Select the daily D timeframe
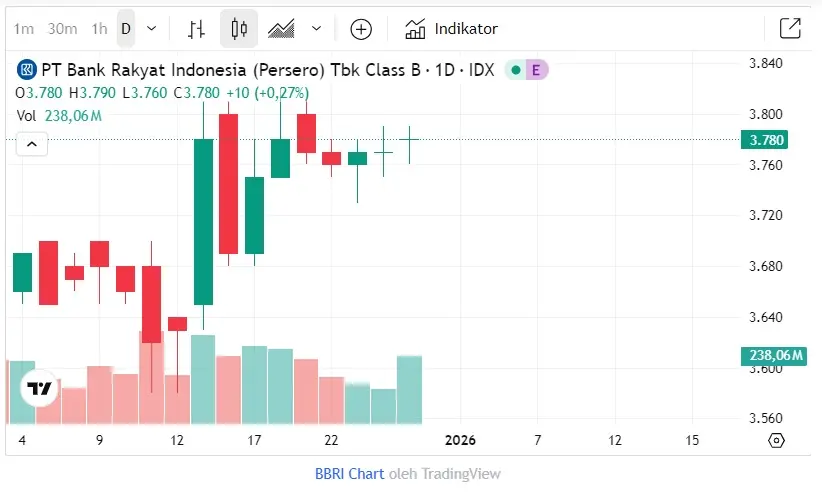This screenshot has width=822, height=492. click(x=126, y=29)
